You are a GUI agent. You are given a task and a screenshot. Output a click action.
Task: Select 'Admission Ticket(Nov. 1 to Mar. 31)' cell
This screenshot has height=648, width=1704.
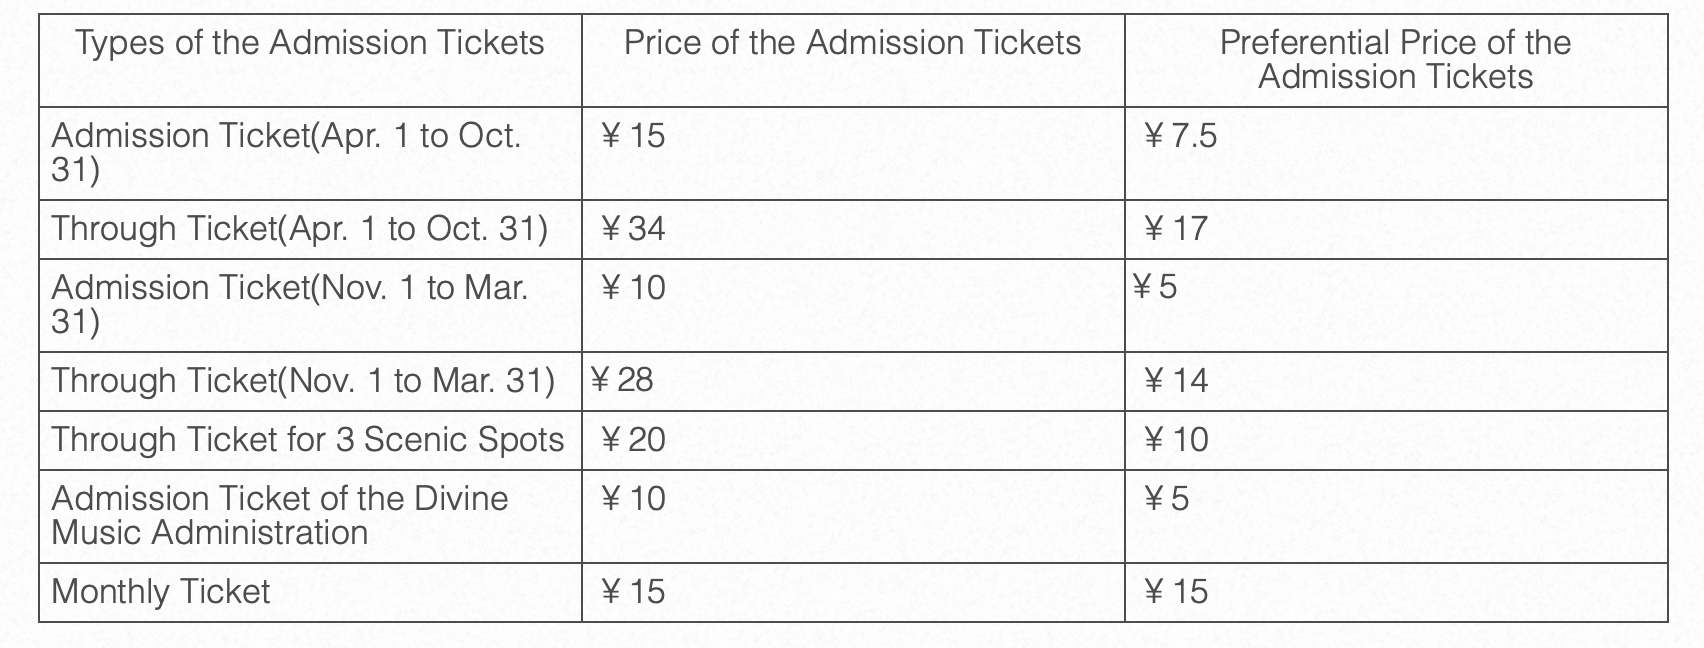(289, 304)
